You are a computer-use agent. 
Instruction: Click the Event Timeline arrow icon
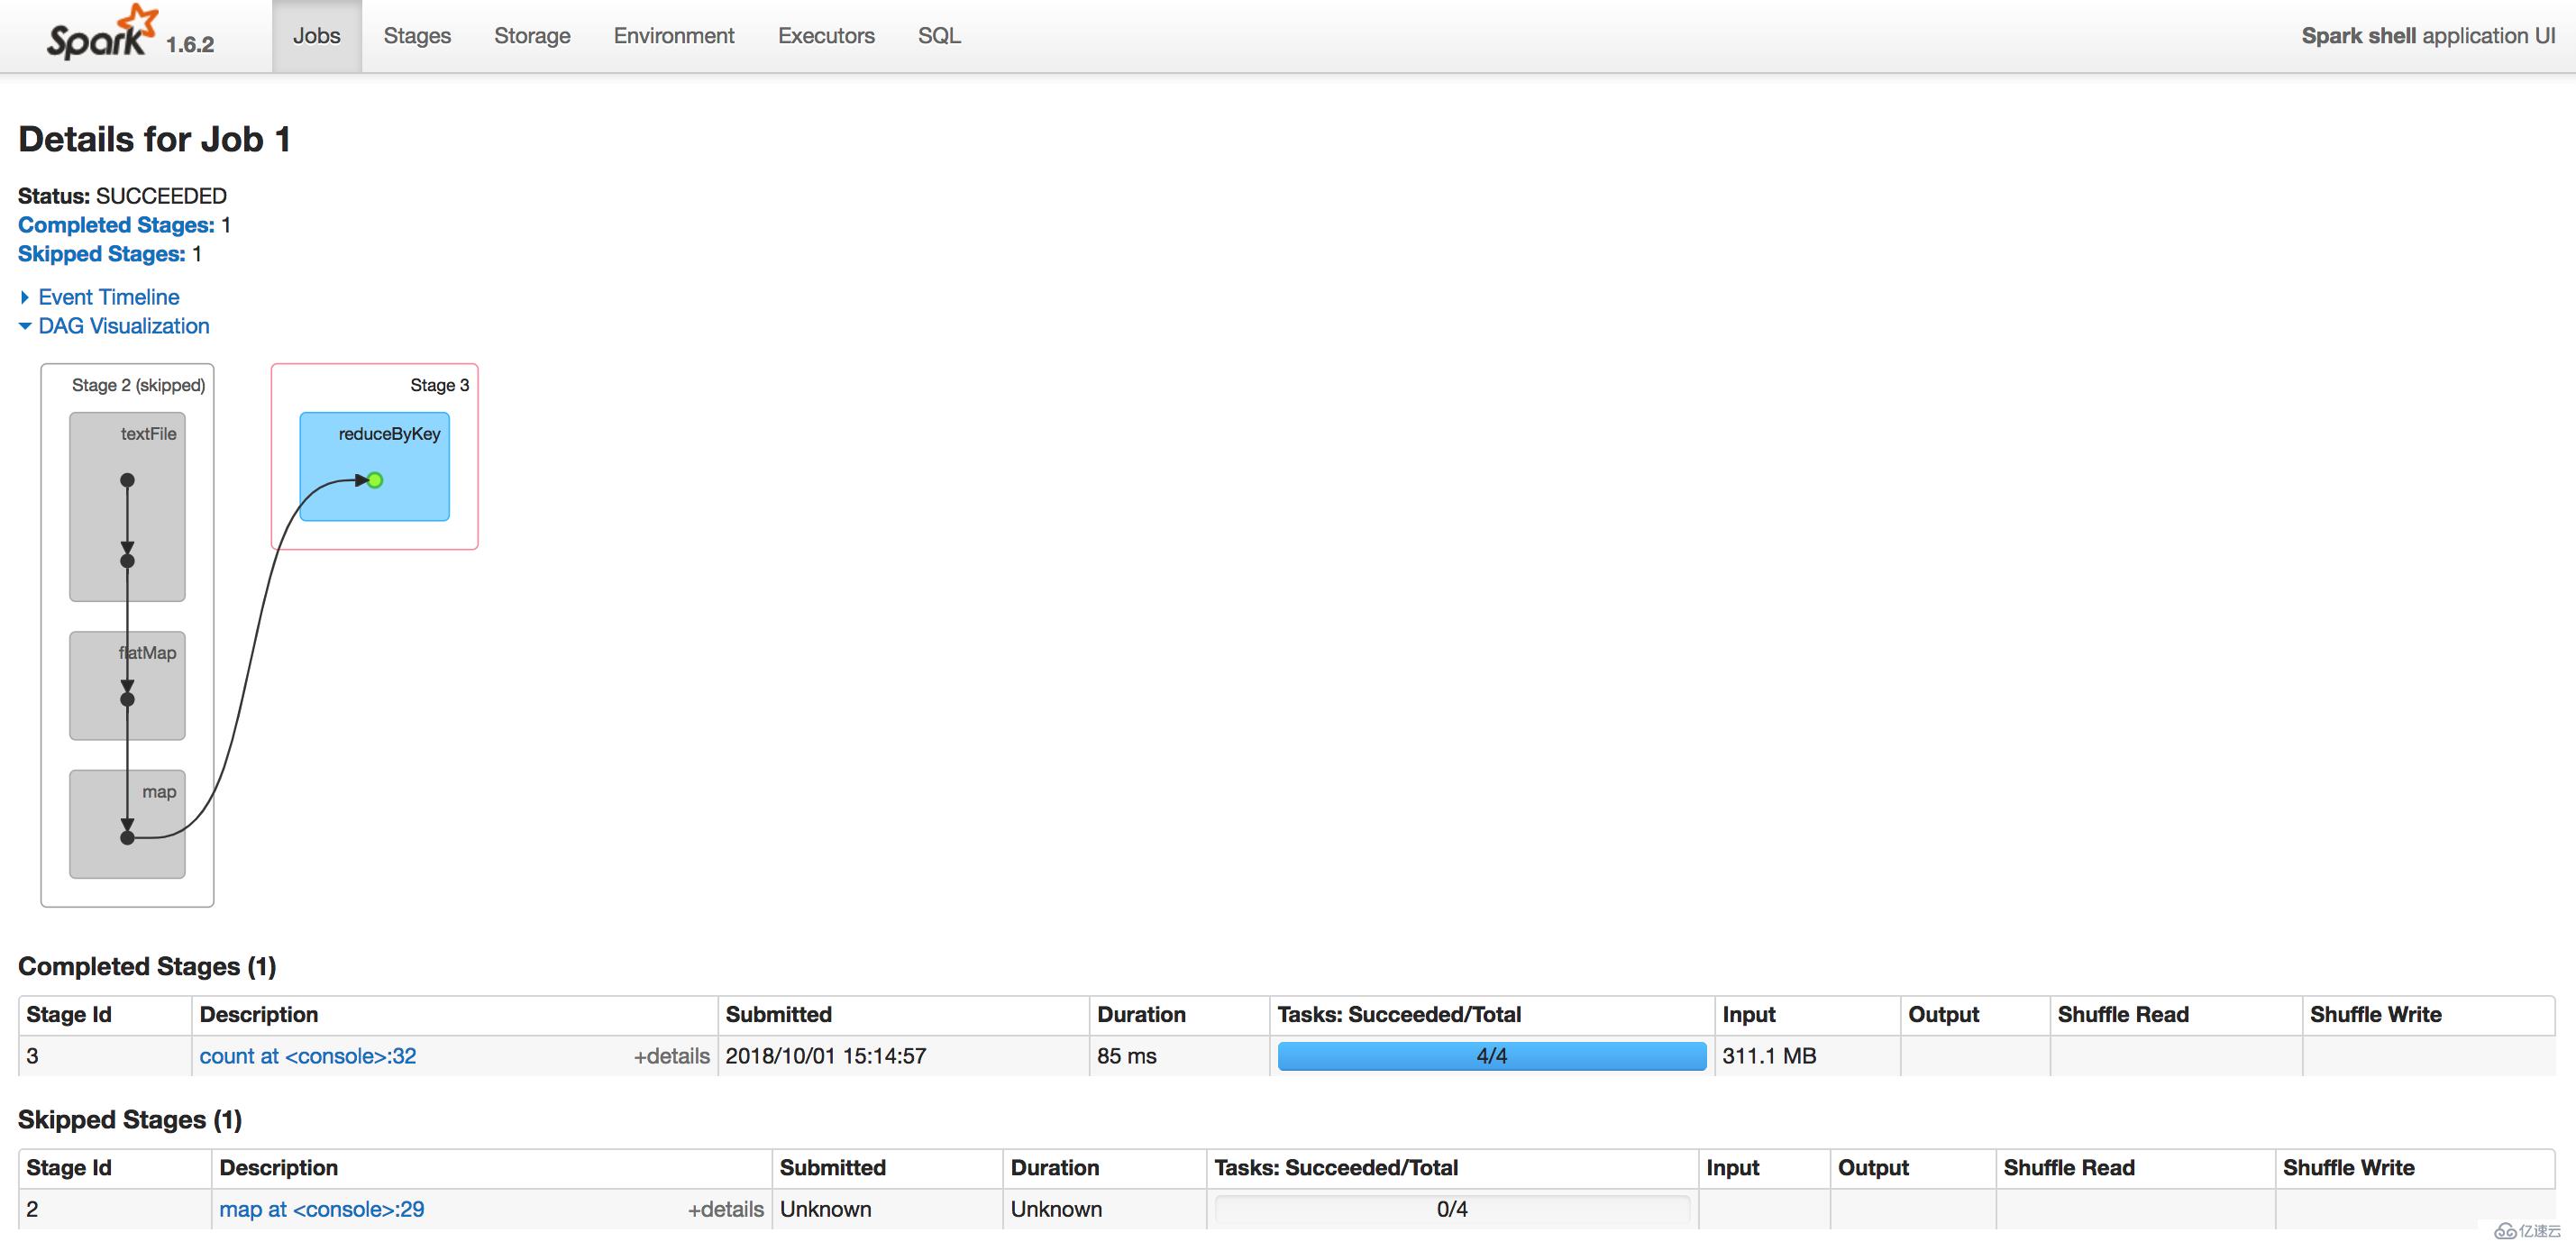coord(25,297)
